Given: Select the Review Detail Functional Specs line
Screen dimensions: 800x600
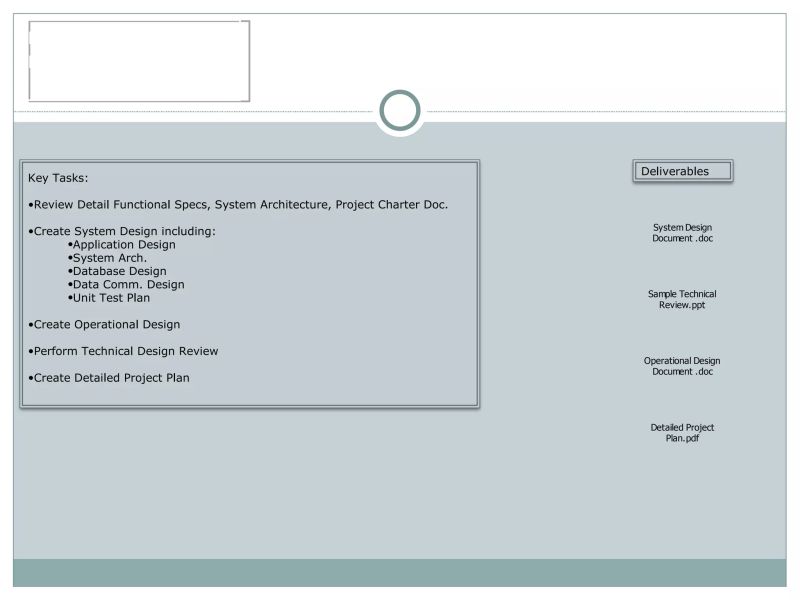Looking at the screenshot, I should [x=240, y=204].
